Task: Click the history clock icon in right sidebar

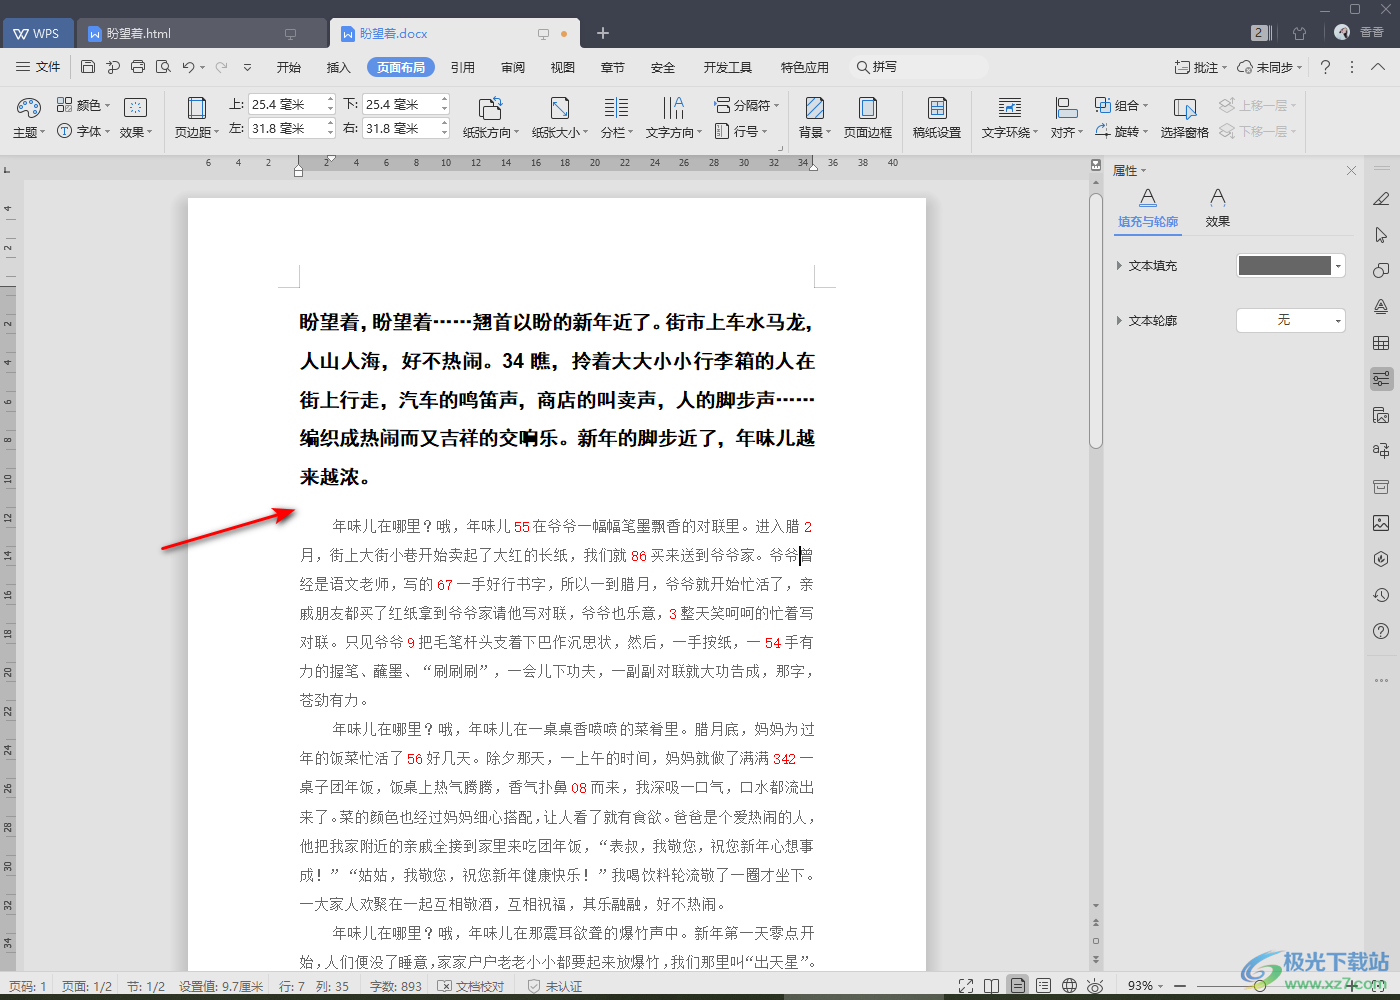Action: click(x=1381, y=595)
